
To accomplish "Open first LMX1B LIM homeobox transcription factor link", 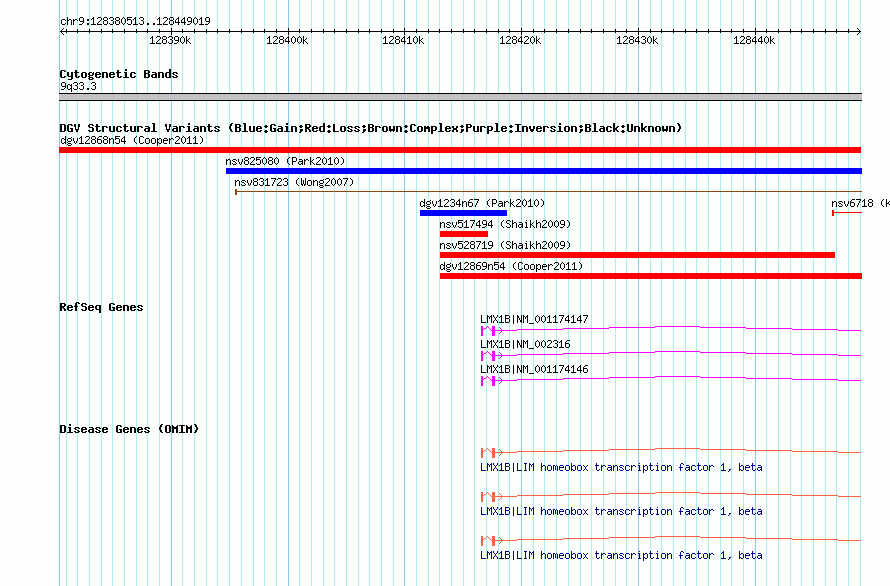I will click(x=621, y=467).
